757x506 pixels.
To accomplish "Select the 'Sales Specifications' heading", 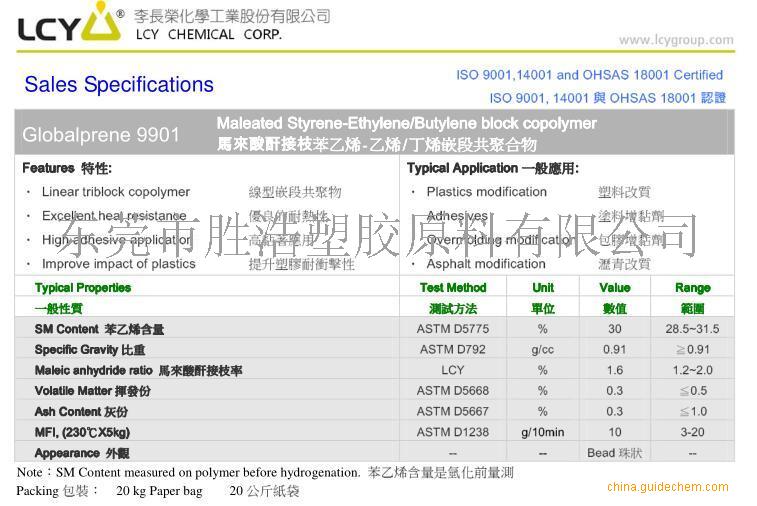I will click(x=119, y=84).
